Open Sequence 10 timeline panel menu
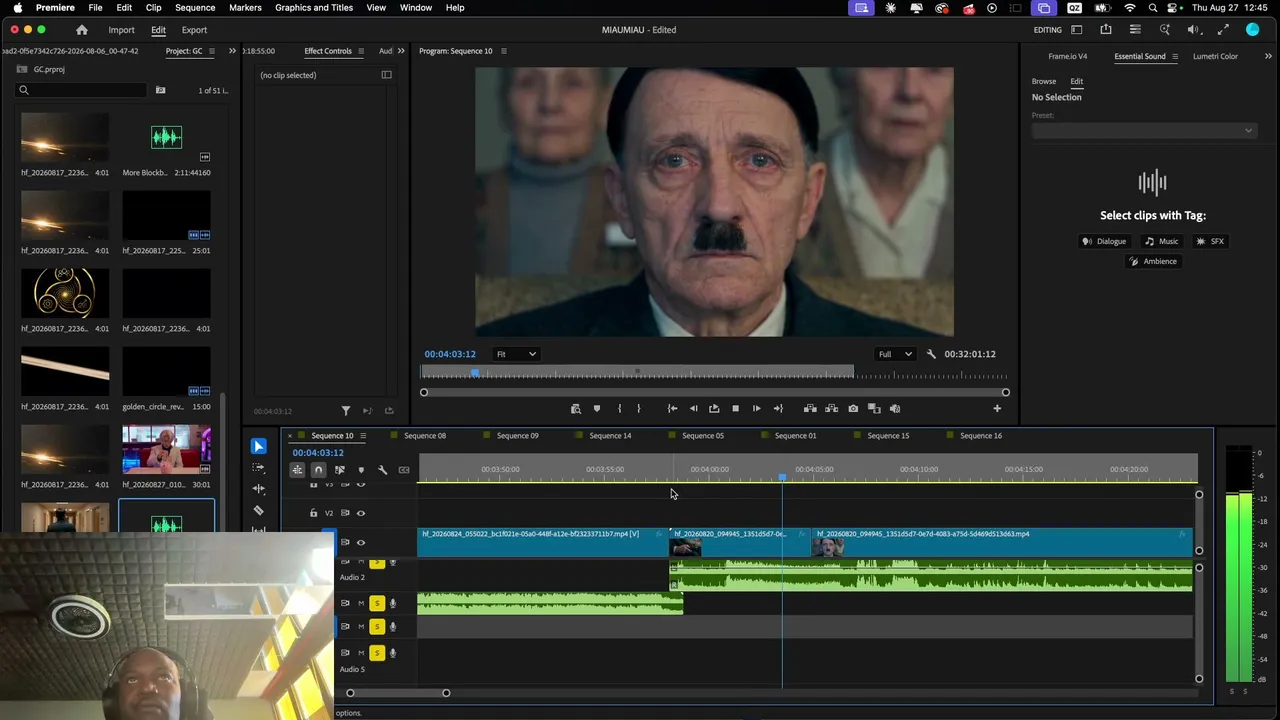This screenshot has width=1280, height=720. coord(363,436)
